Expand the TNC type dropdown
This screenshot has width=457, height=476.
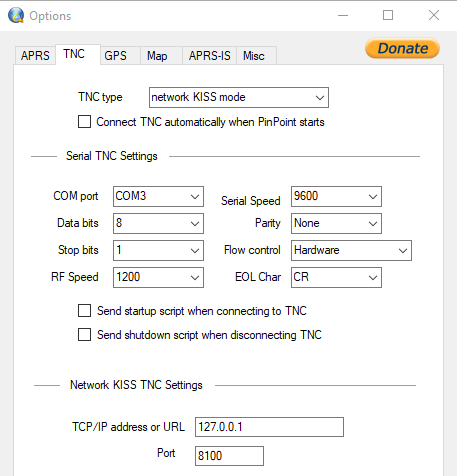(x=239, y=97)
